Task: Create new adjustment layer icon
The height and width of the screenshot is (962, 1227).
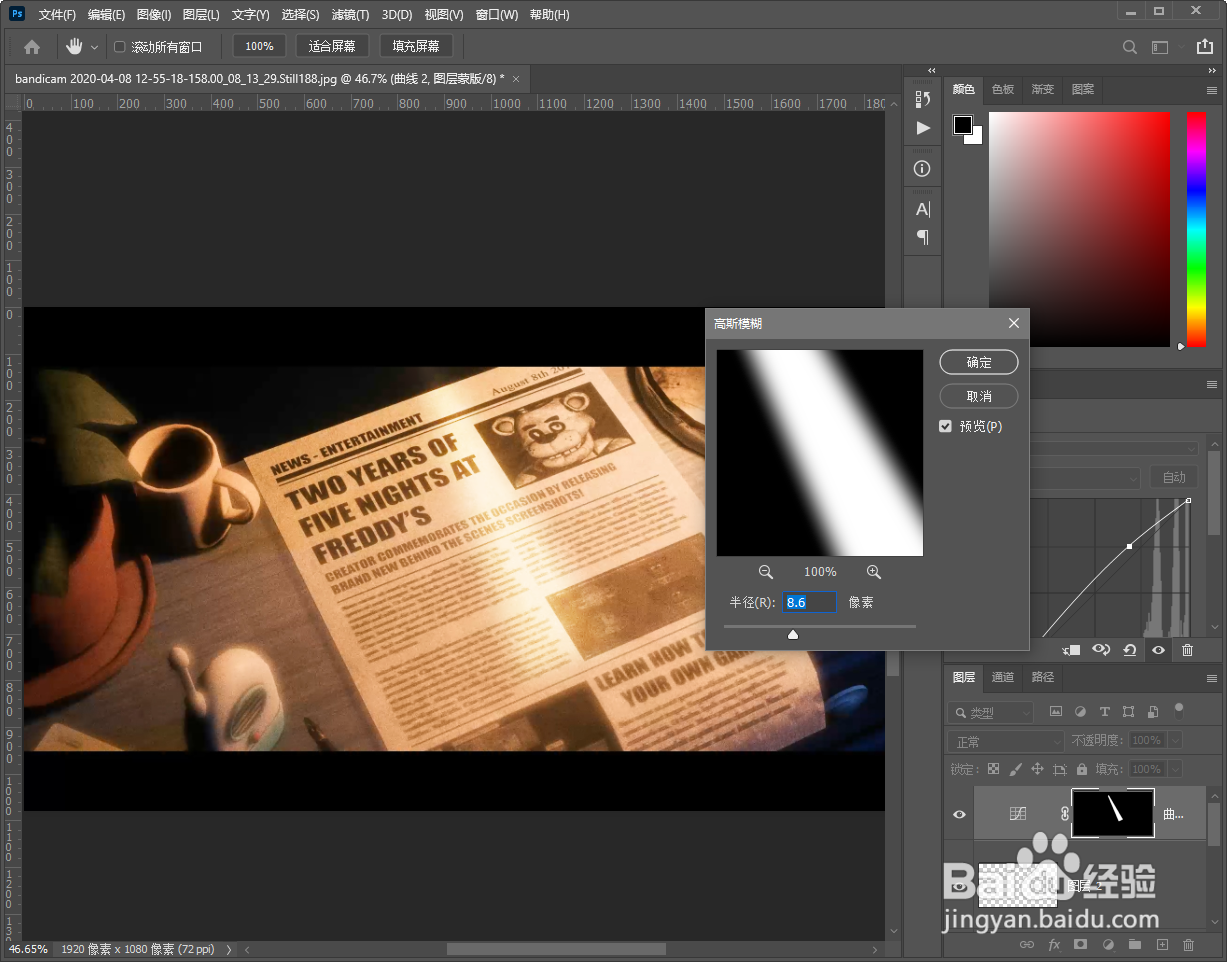Action: click(1108, 944)
